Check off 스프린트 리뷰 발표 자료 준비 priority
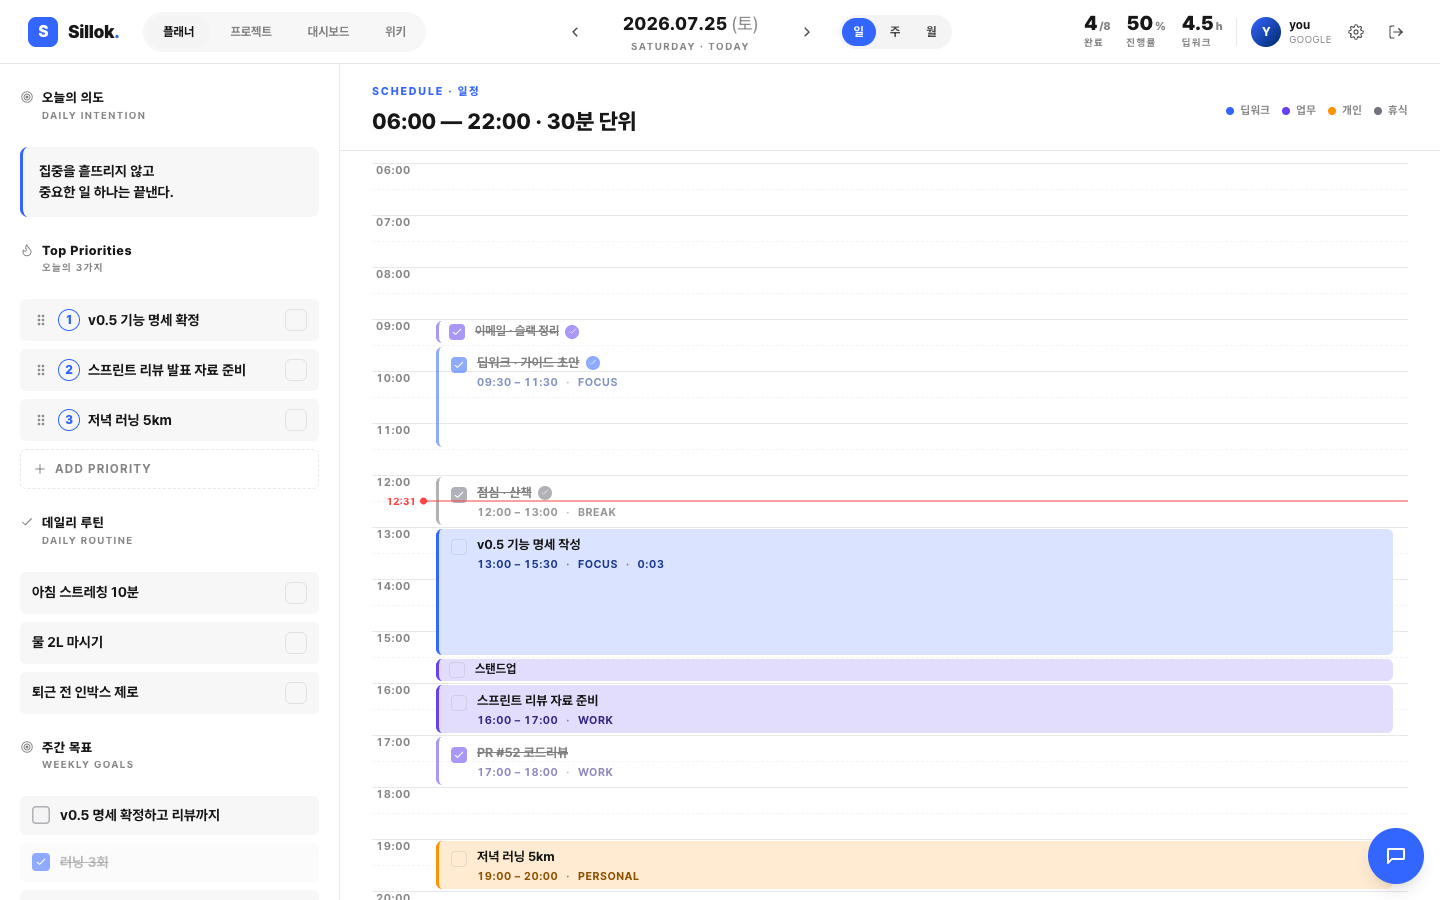This screenshot has height=900, width=1440. [296, 370]
